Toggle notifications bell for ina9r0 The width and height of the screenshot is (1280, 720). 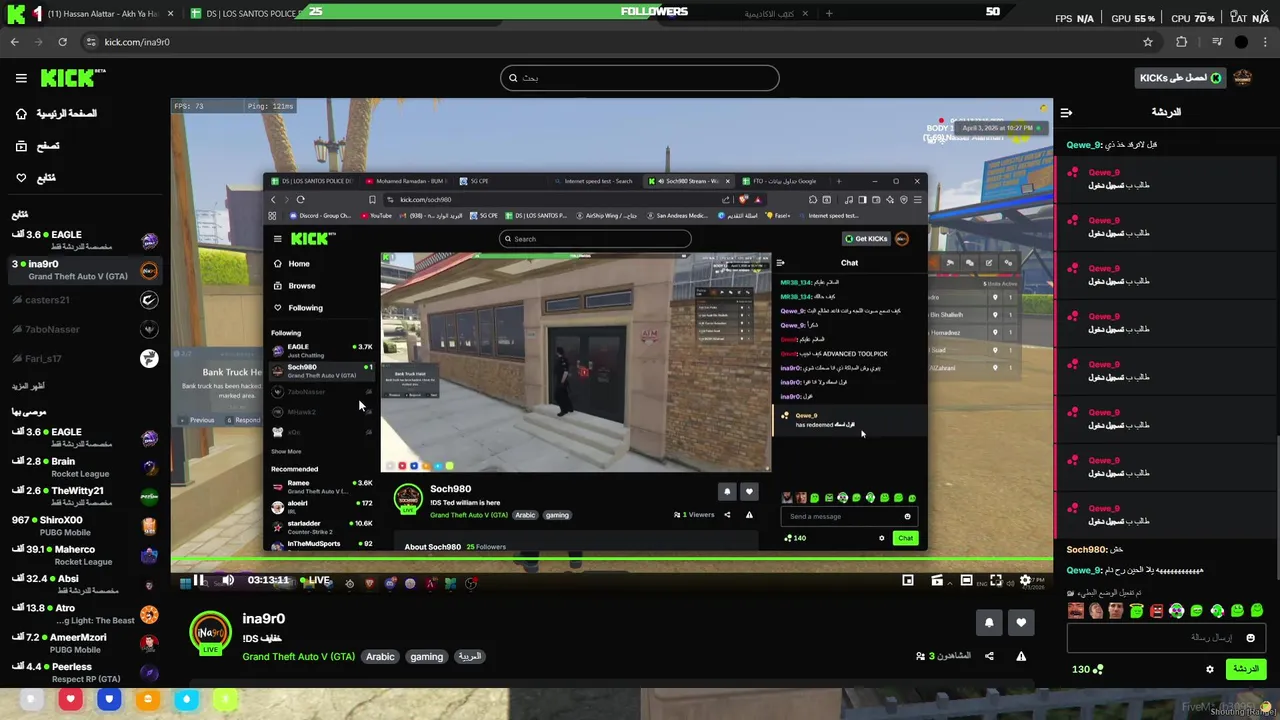coord(989,623)
